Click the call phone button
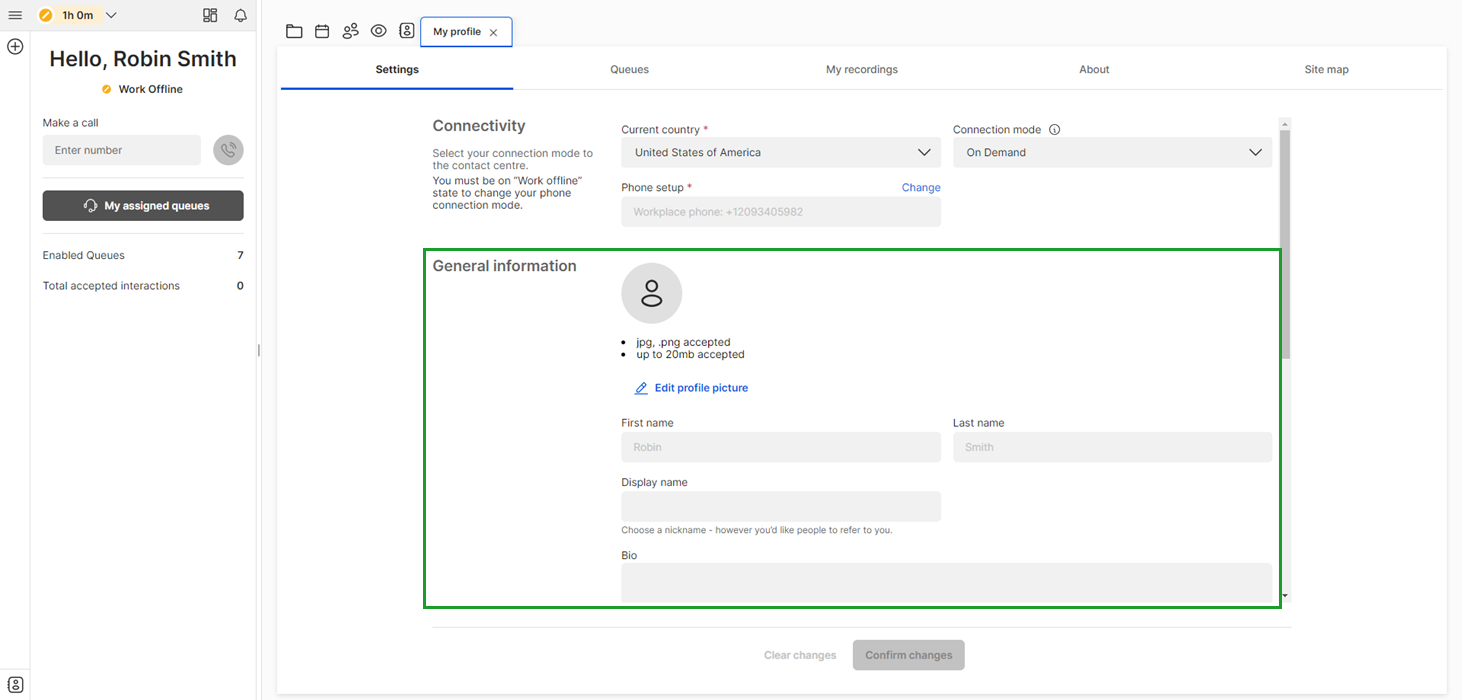 click(x=228, y=150)
